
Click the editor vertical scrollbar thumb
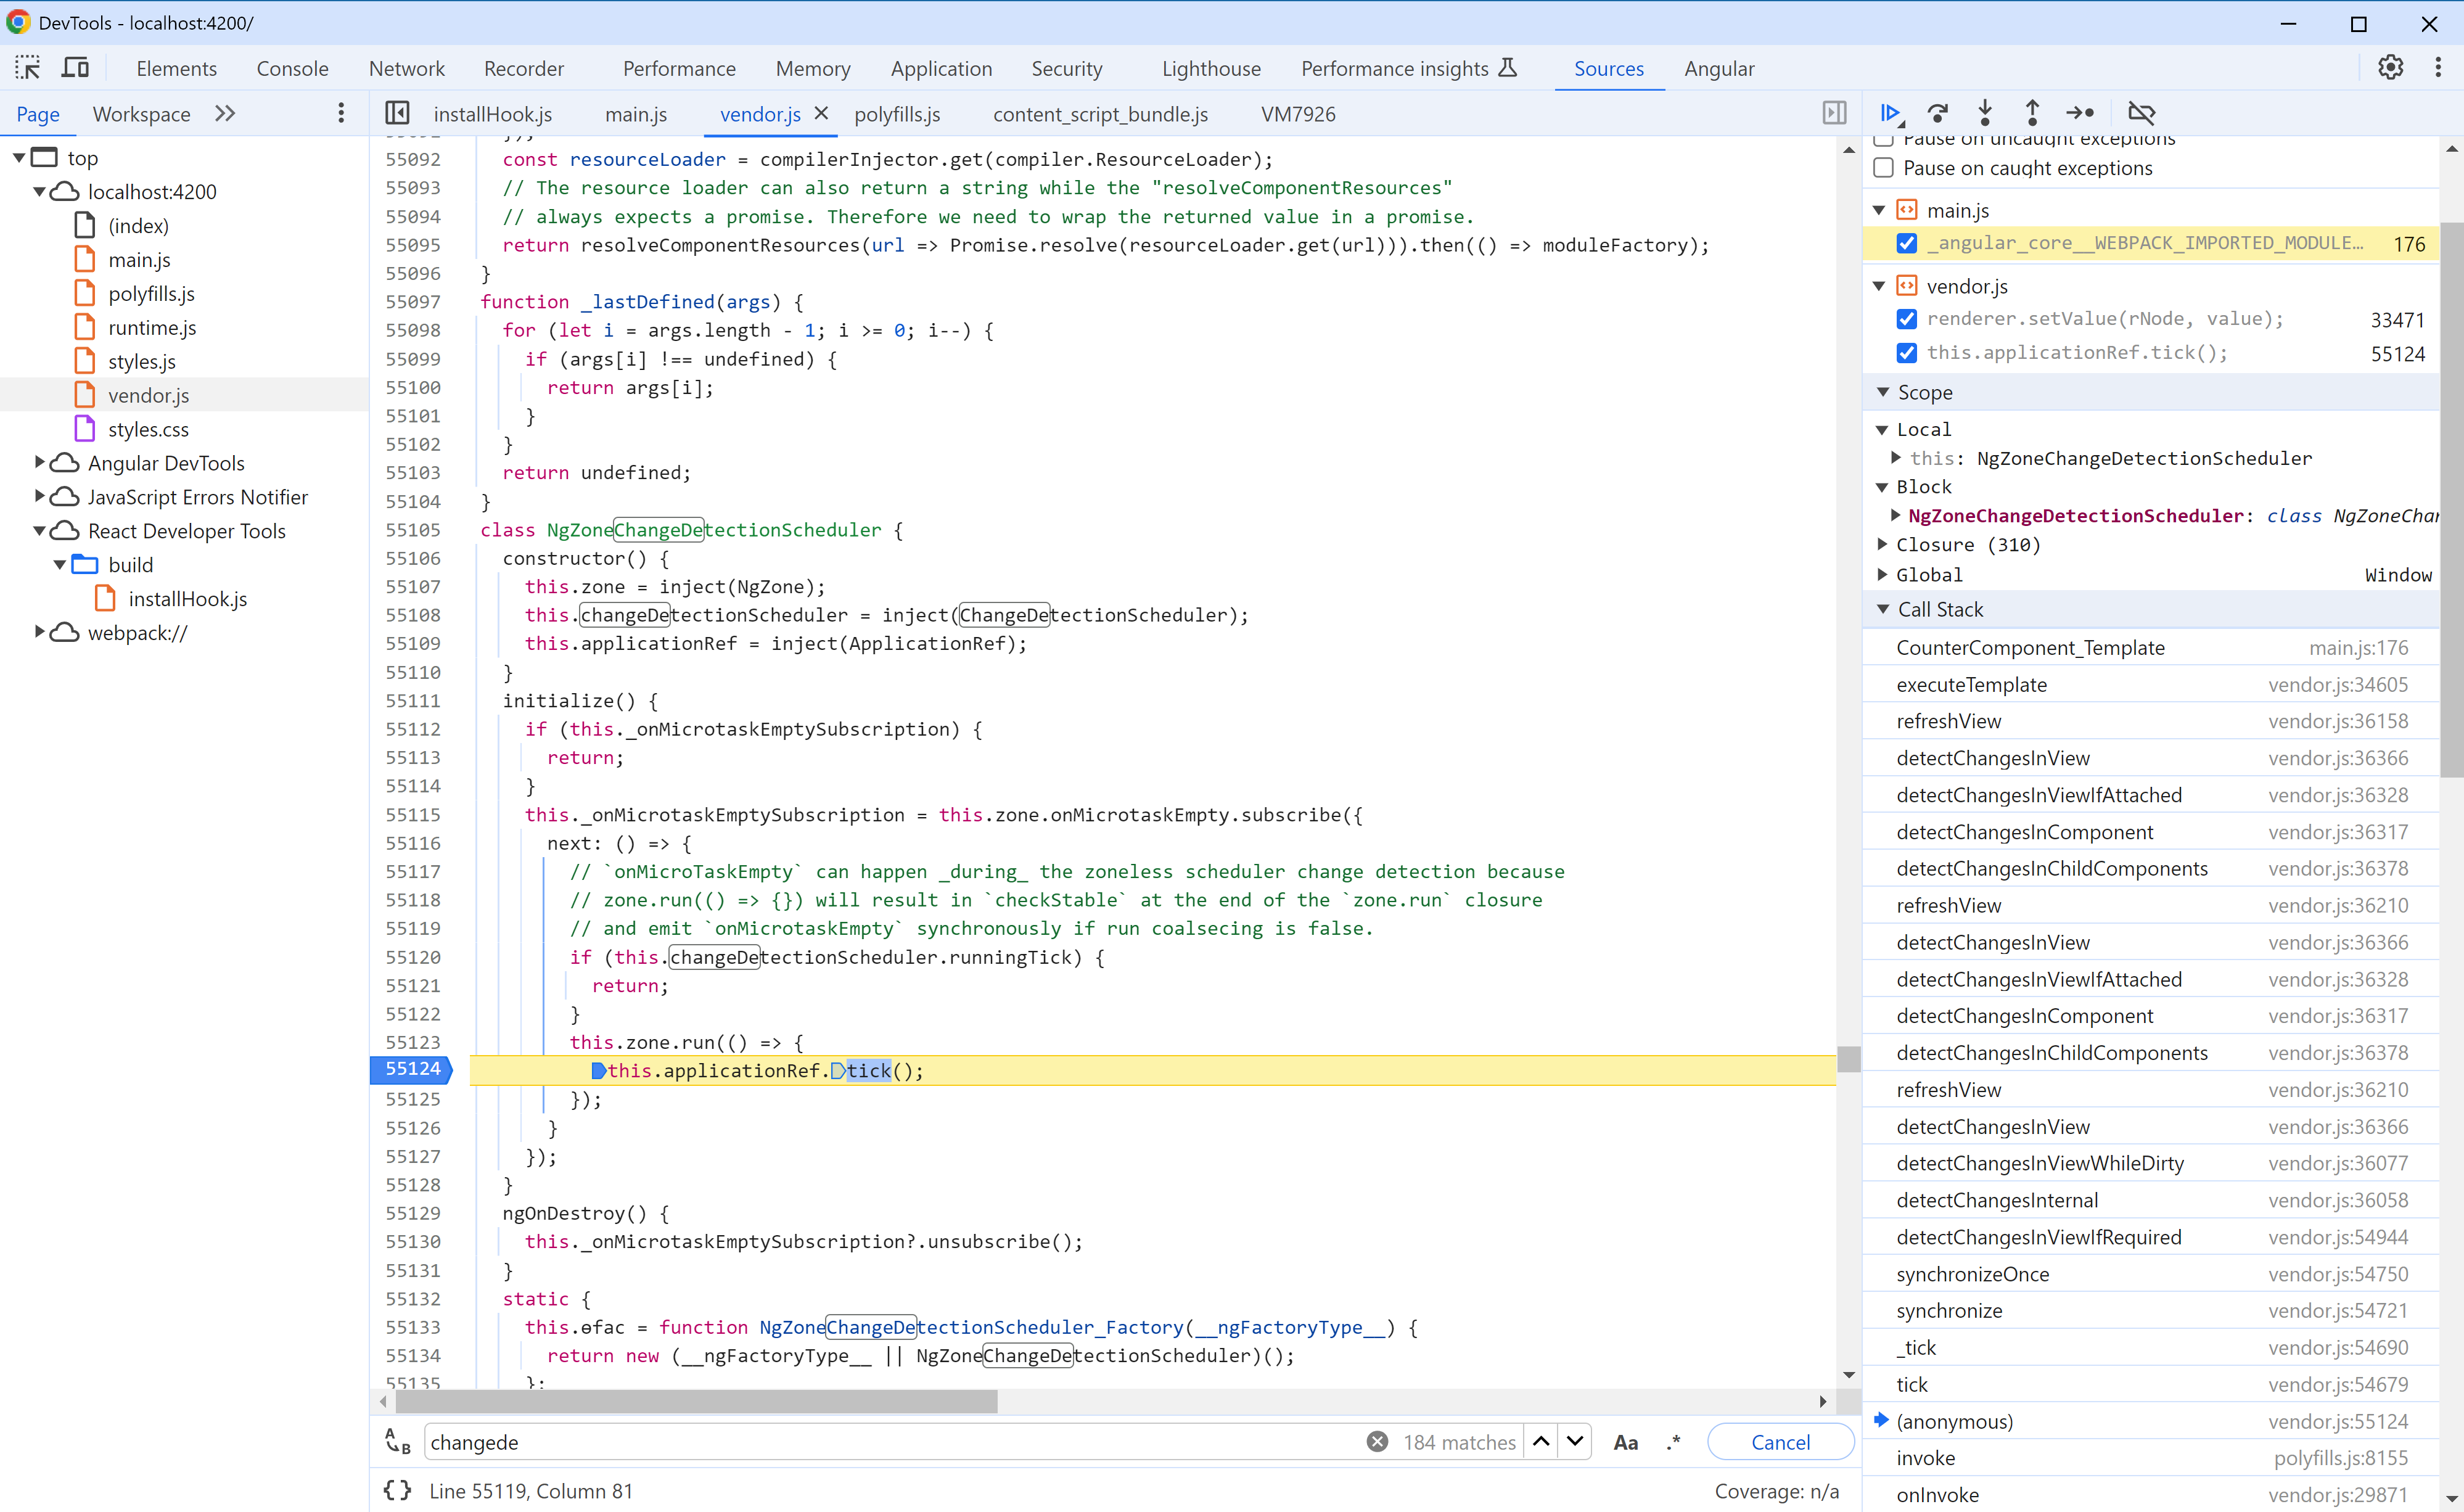point(1848,1058)
